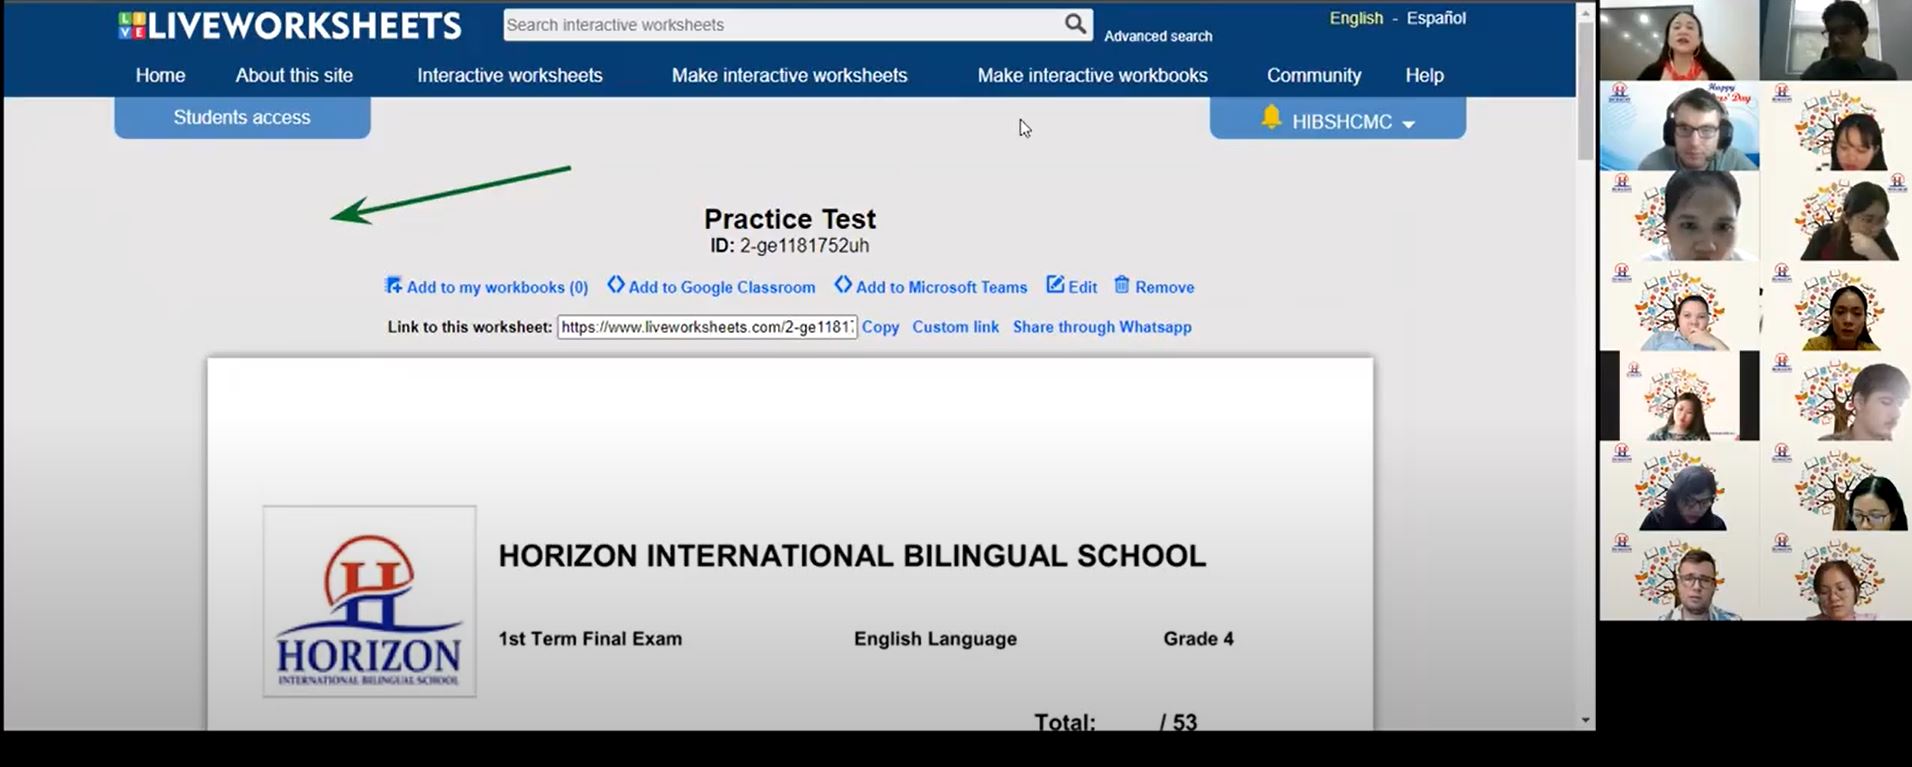
Task: Click the notification bell icon
Action: 1271,118
